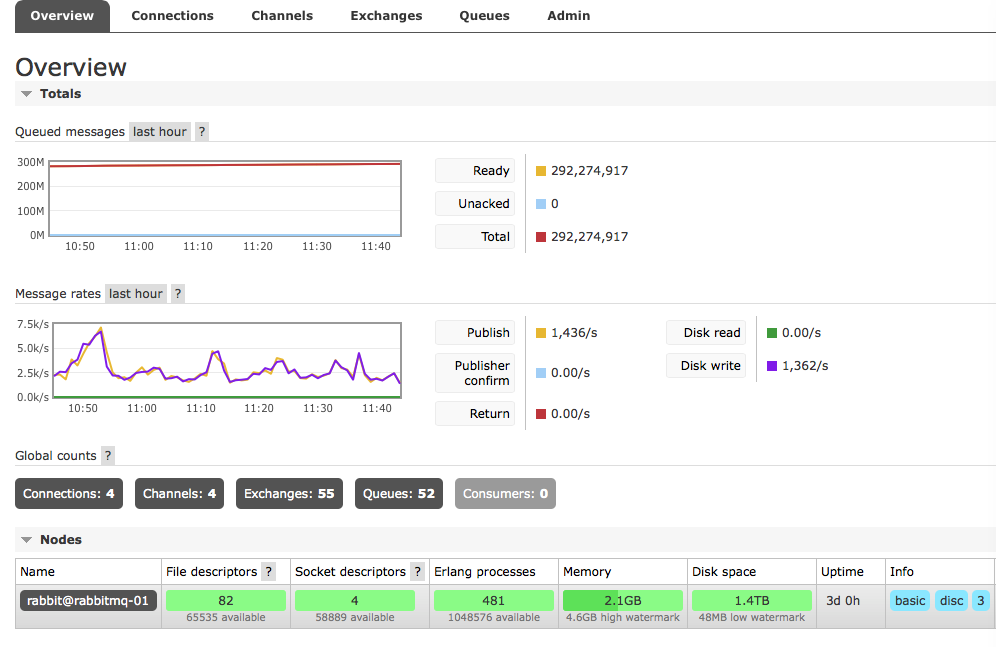This screenshot has width=996, height=647.
Task: Toggle the Disk write series label
Action: click(706, 366)
